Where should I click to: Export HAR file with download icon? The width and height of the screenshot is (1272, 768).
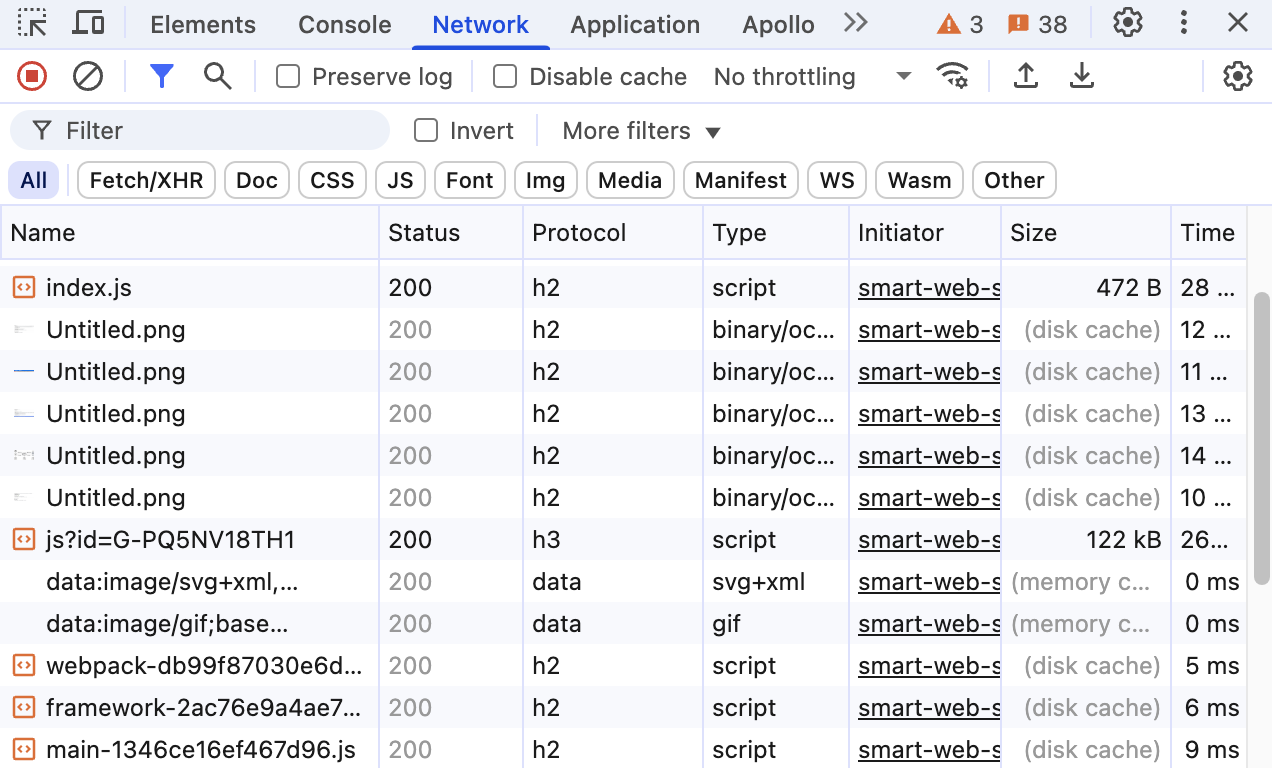[1082, 76]
